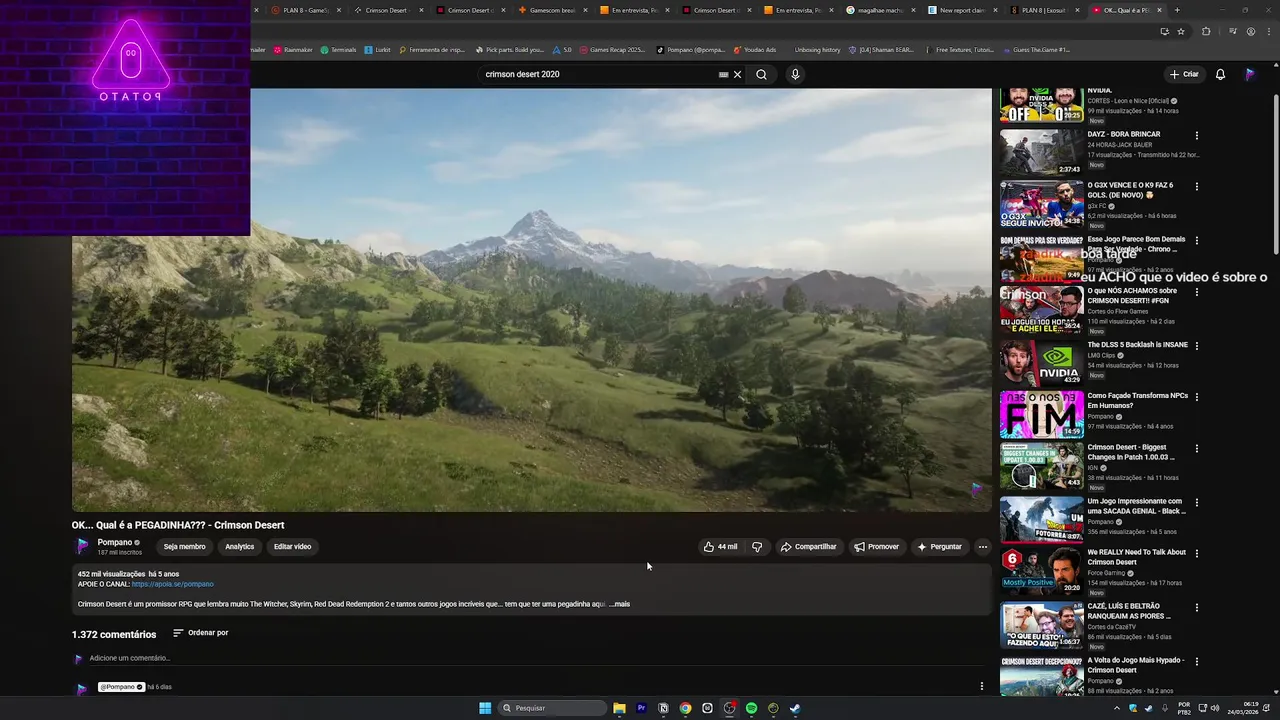
Task: Open Chrome profile icon in toolbar
Action: coord(1251,31)
